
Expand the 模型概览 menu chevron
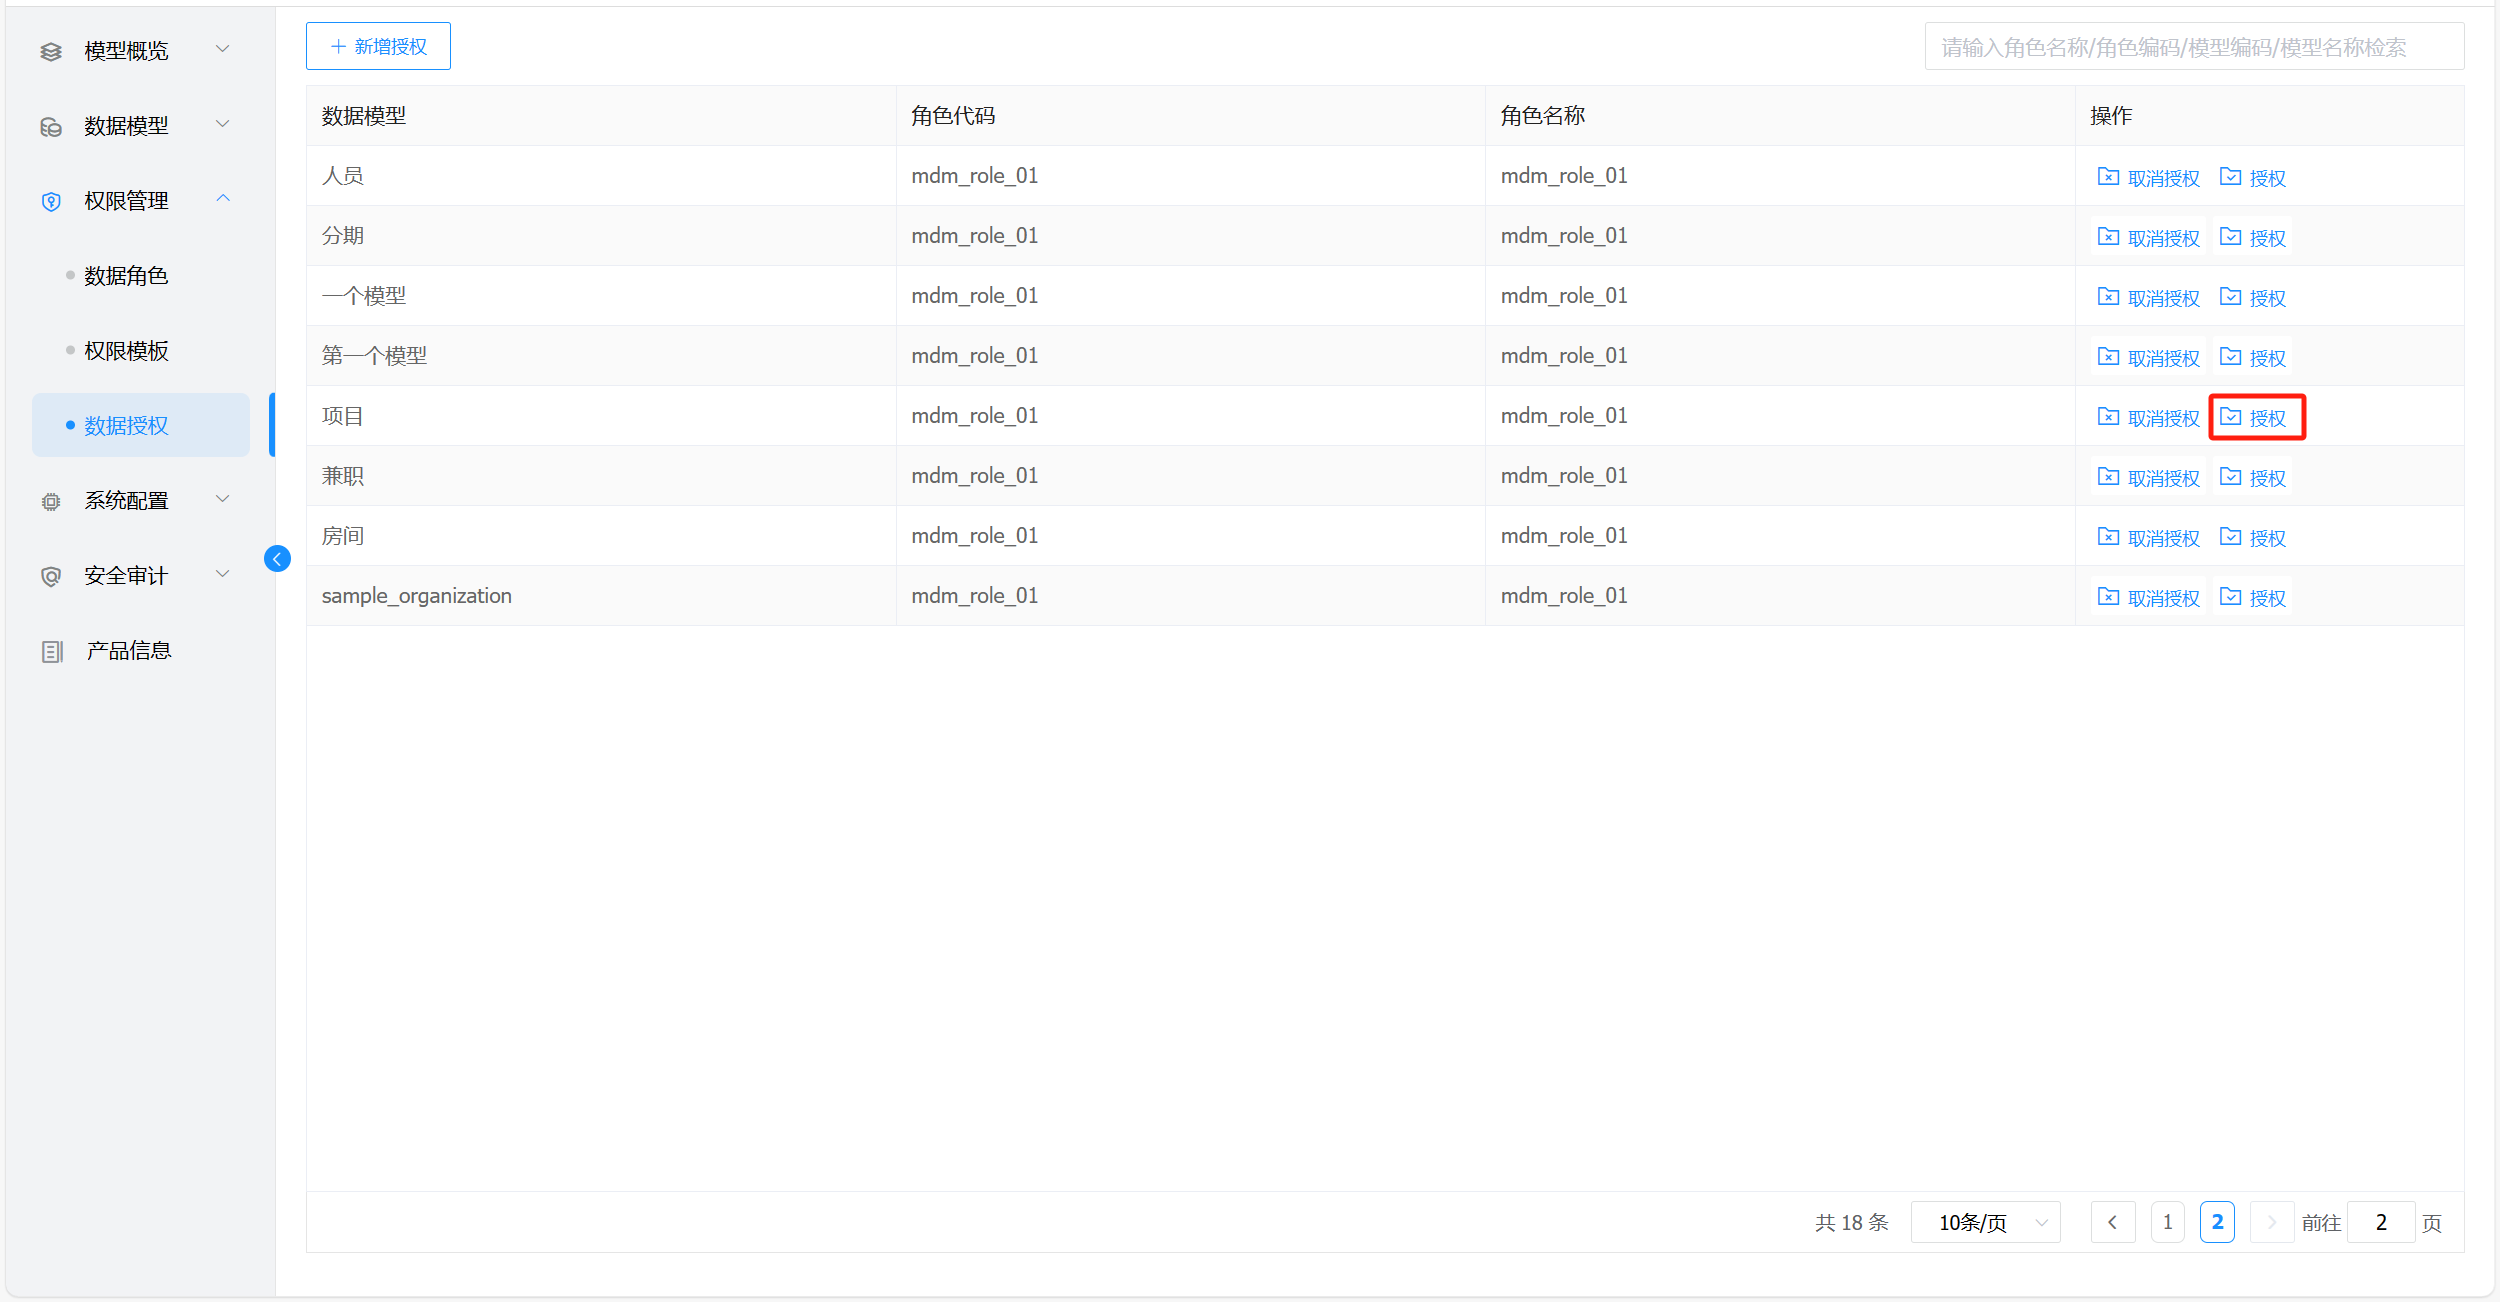tap(223, 49)
